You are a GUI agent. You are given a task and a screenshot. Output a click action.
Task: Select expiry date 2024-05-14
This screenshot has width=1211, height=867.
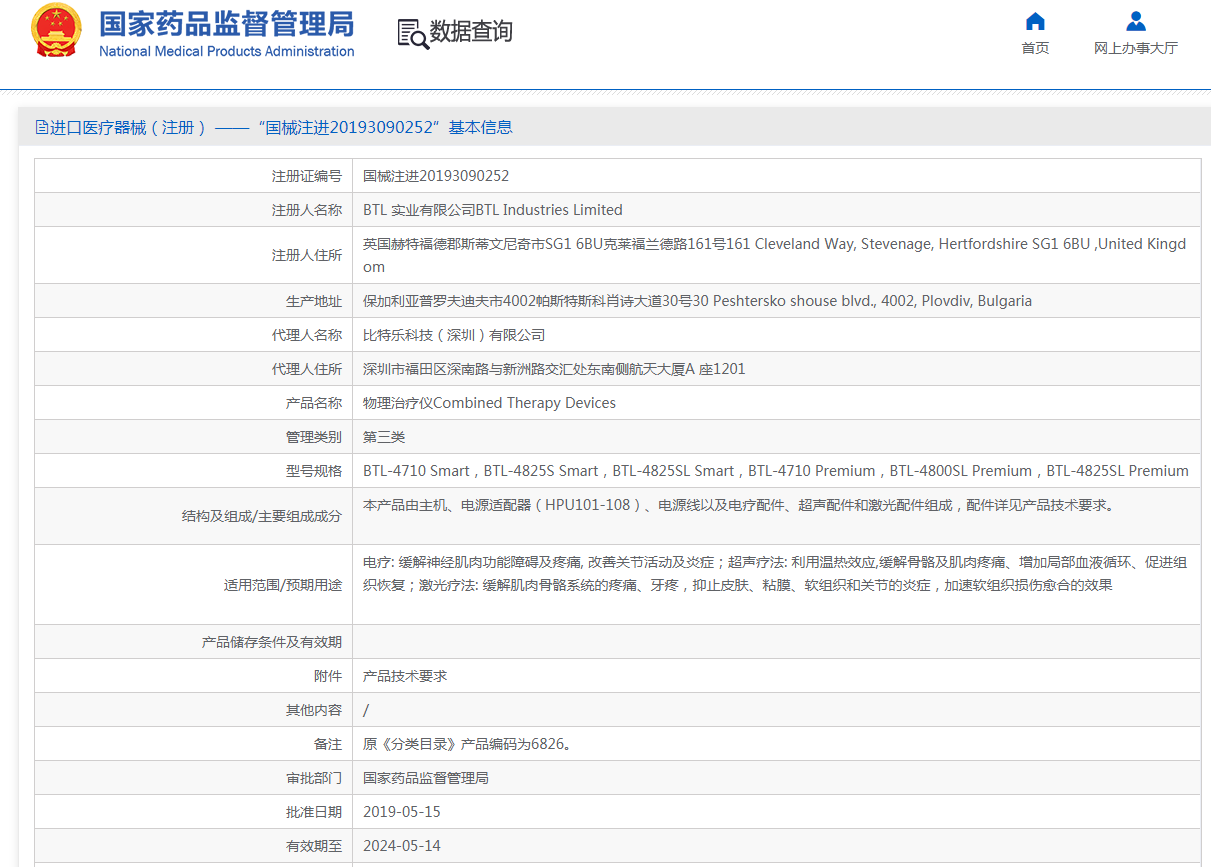tap(402, 846)
